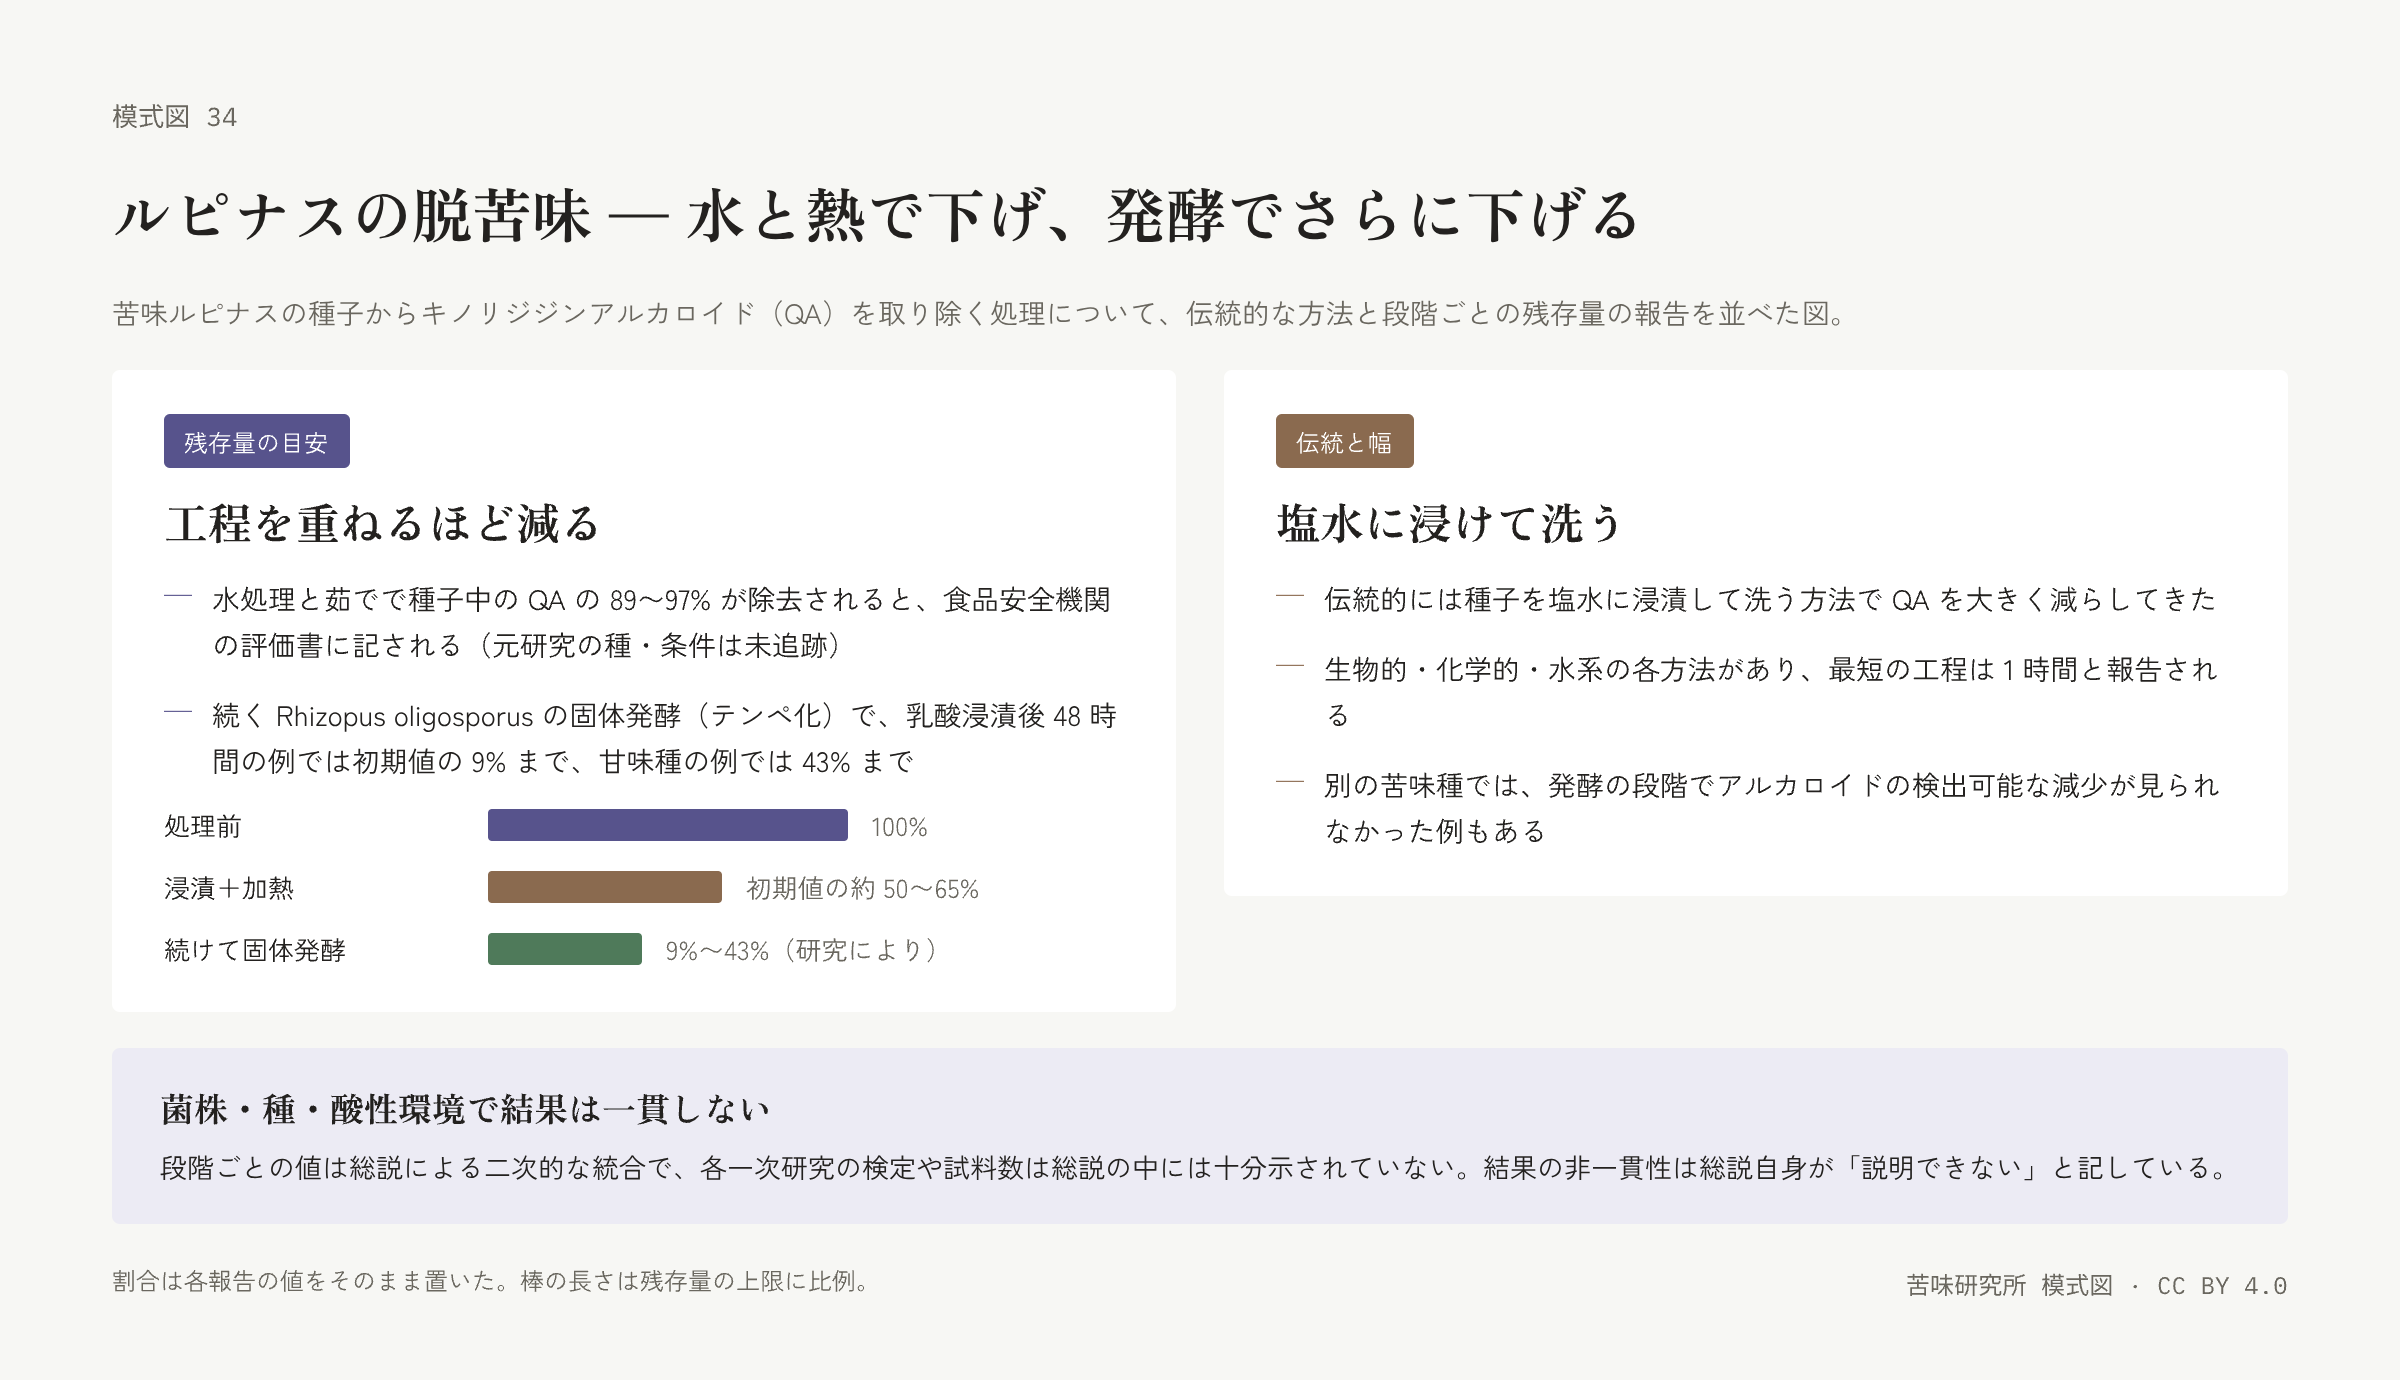Select the 残存量の目安 purple tag

tap(257, 441)
